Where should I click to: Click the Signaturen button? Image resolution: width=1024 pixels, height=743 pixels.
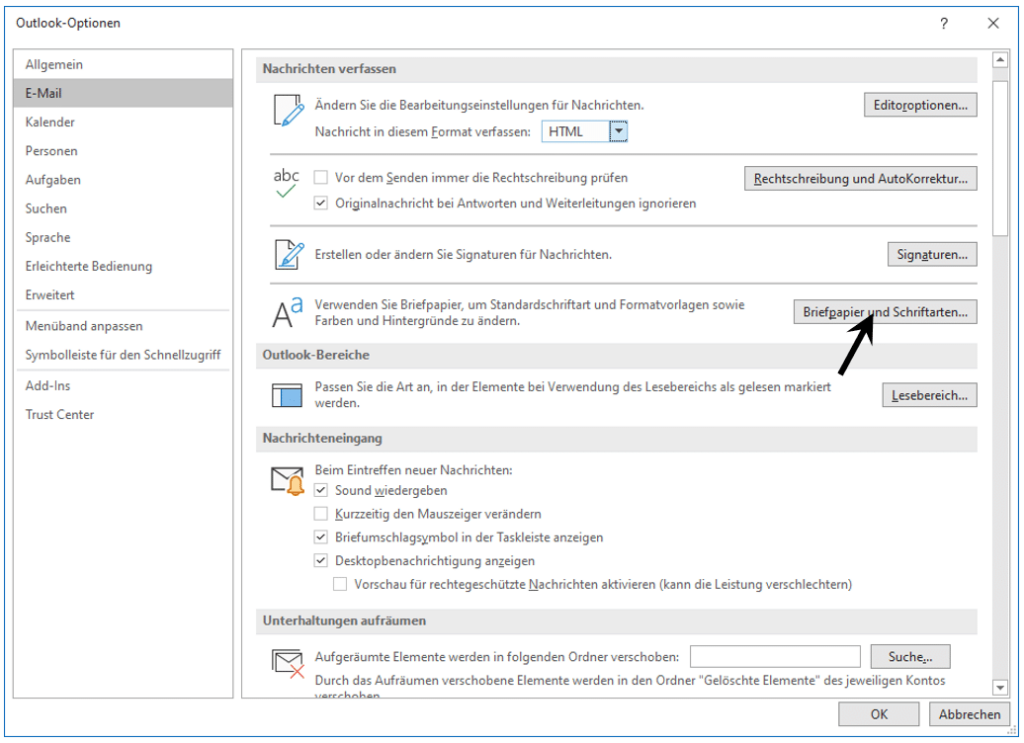click(x=932, y=254)
